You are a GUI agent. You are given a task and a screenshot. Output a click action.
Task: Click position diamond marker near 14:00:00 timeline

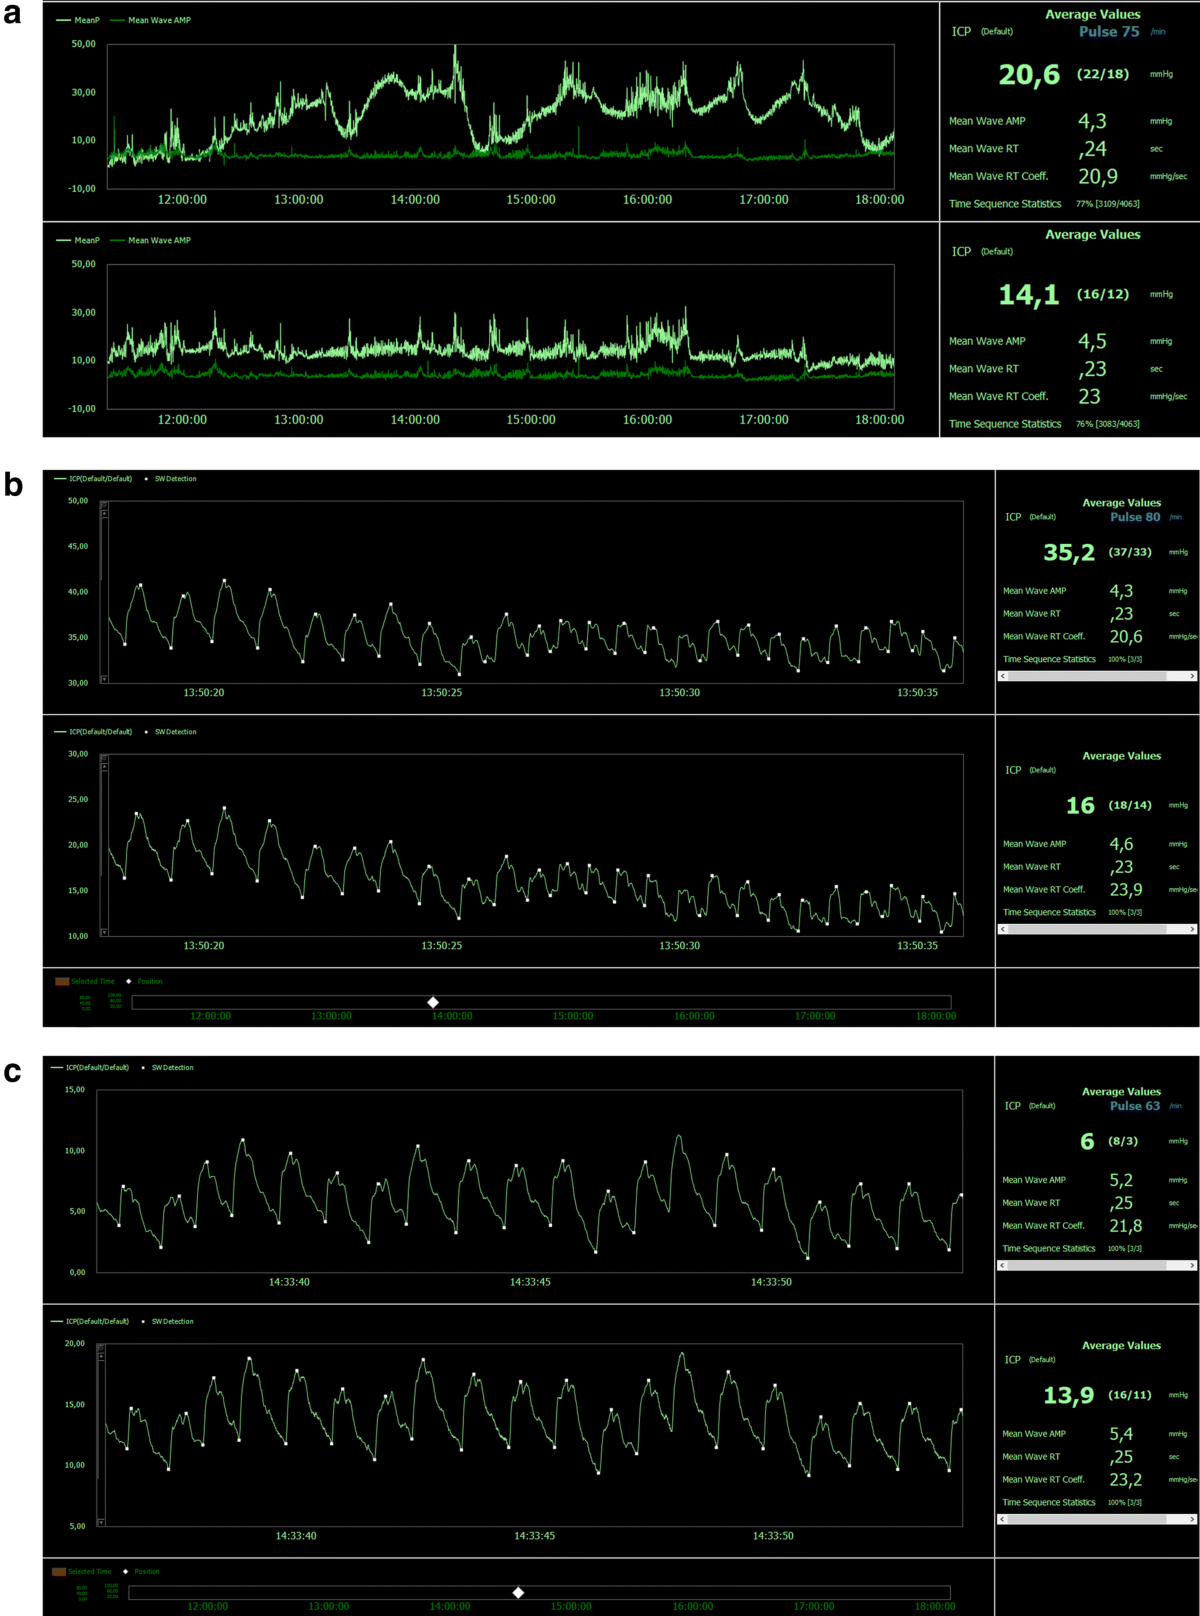[x=433, y=1002]
